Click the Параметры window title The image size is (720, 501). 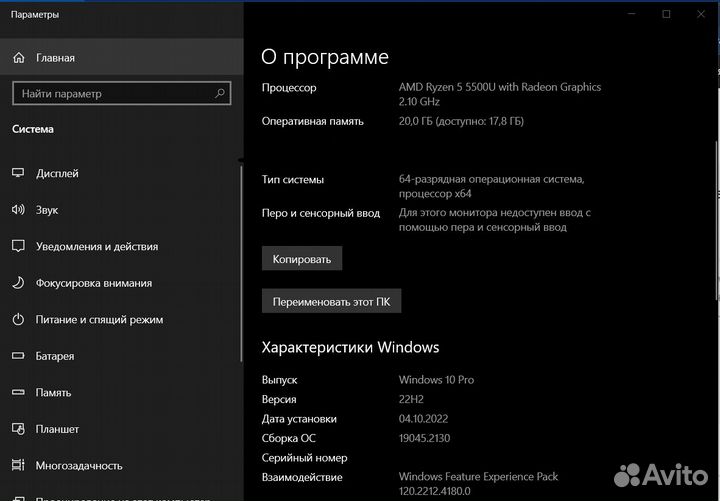pyautogui.click(x=35, y=15)
